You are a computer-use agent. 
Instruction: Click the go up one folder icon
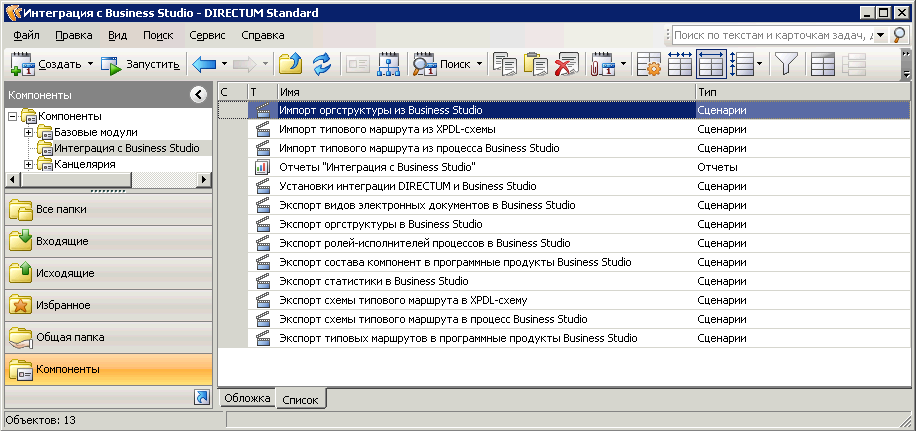click(x=291, y=65)
